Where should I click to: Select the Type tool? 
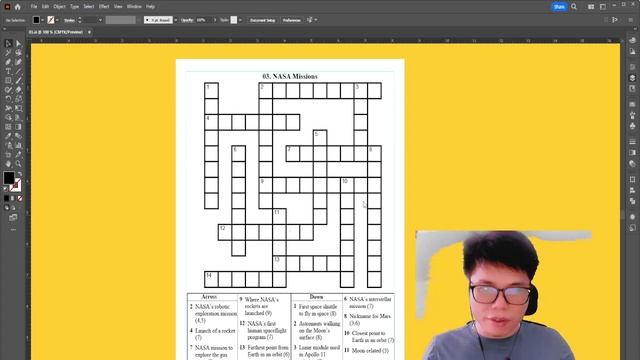8,71
